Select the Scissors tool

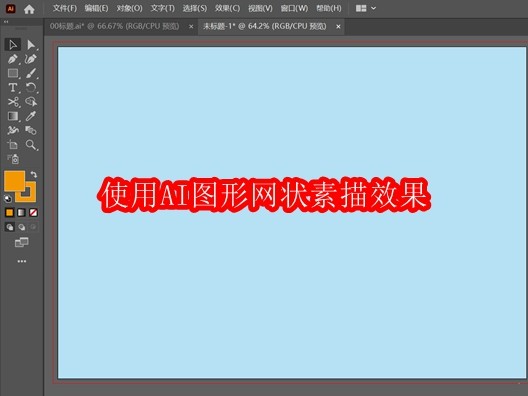(x=12, y=102)
